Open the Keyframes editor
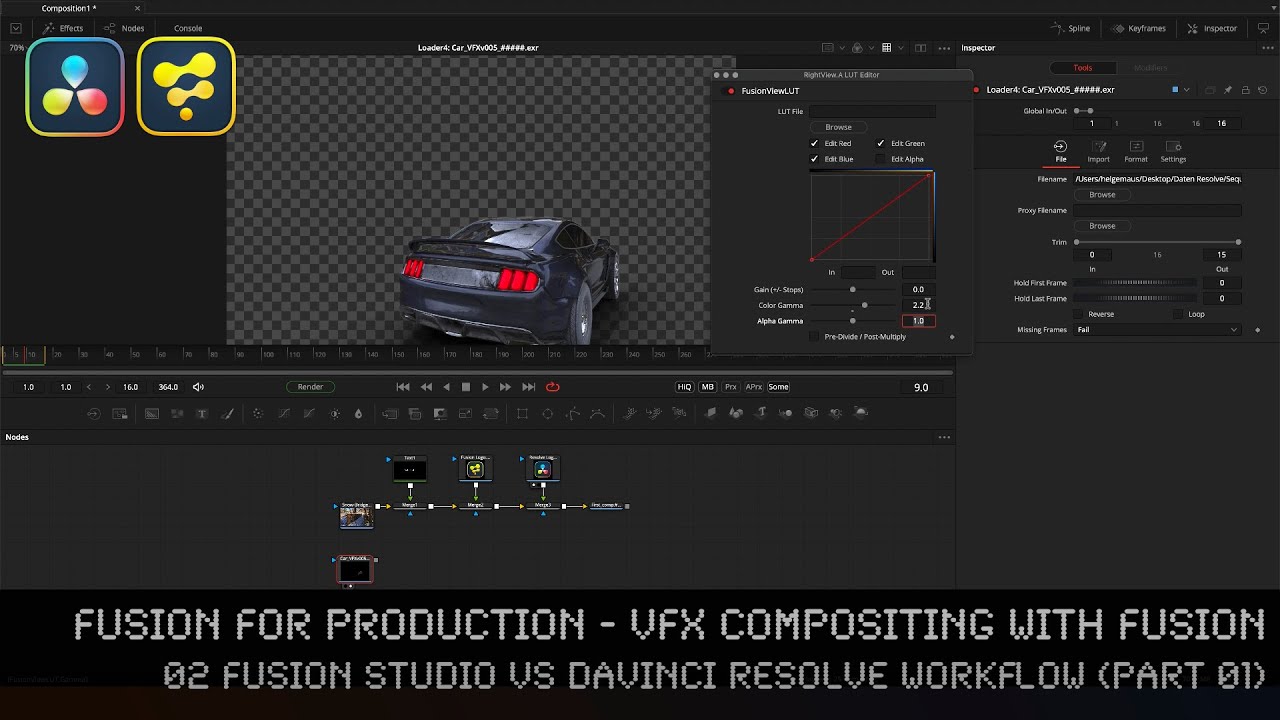This screenshot has height=720, width=1280. [x=1138, y=28]
